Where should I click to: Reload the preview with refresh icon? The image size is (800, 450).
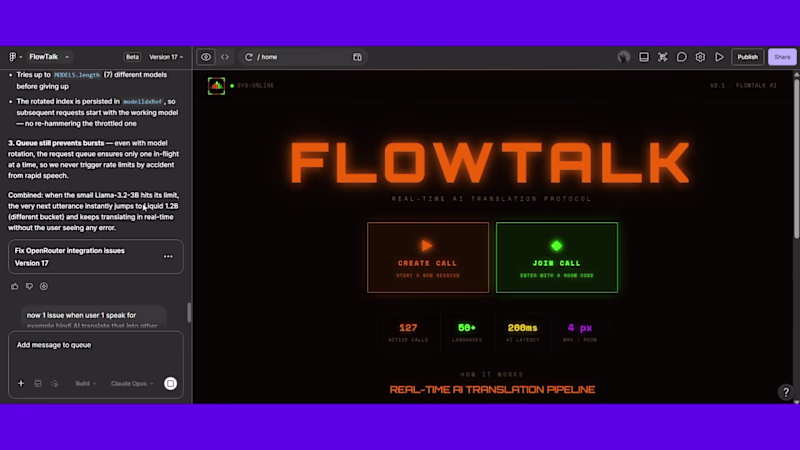pos(248,57)
